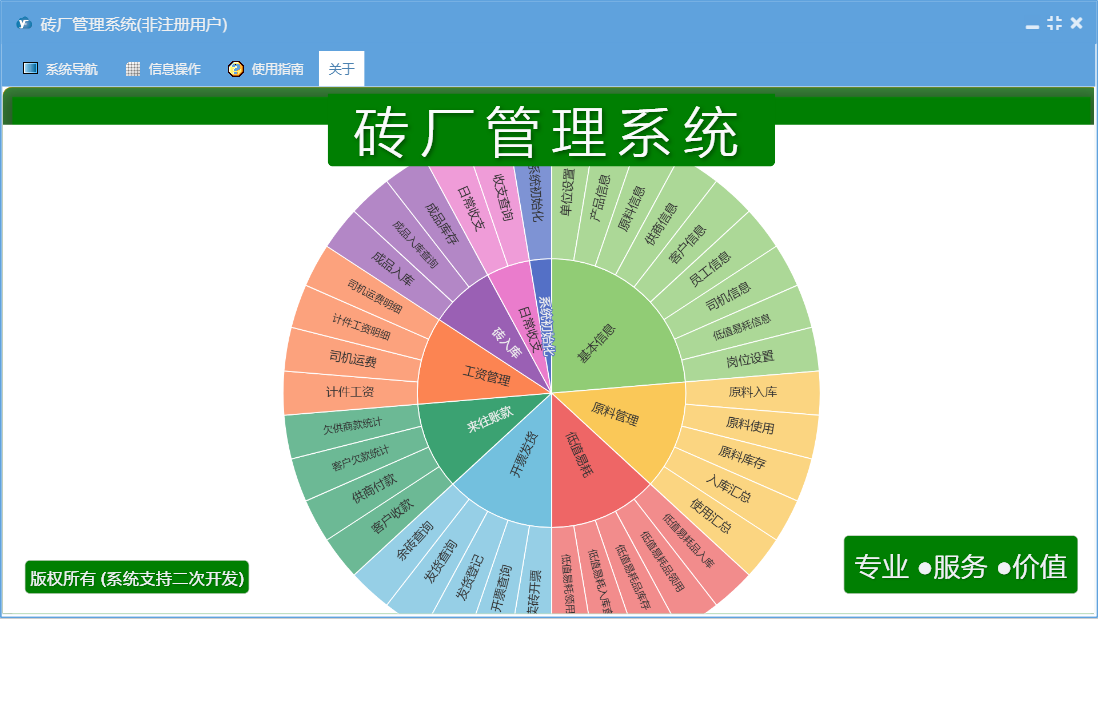Open the 计件工资明细 segment
This screenshot has width=1098, height=728.
[361, 327]
